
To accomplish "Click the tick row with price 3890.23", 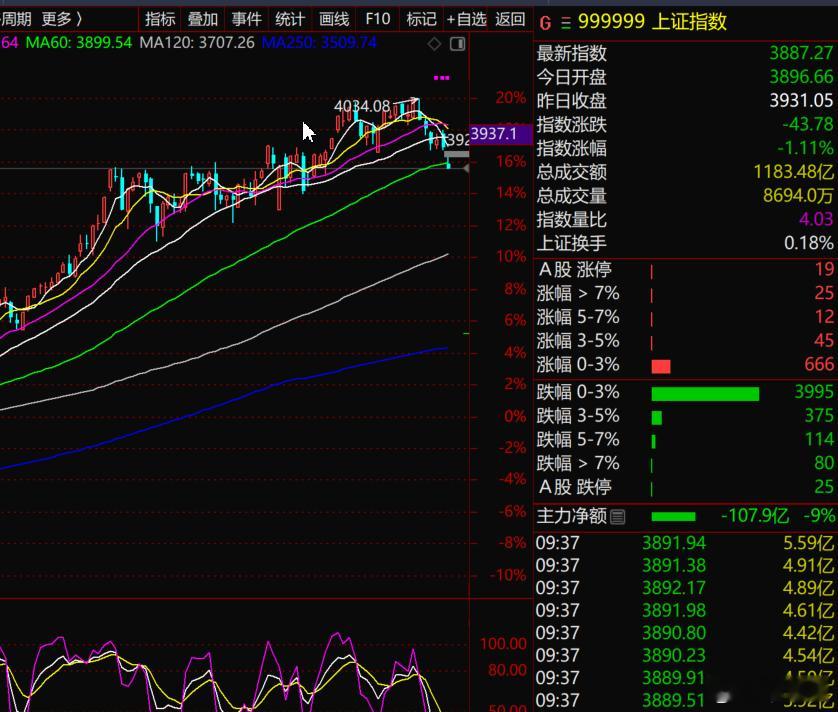I will [685, 655].
